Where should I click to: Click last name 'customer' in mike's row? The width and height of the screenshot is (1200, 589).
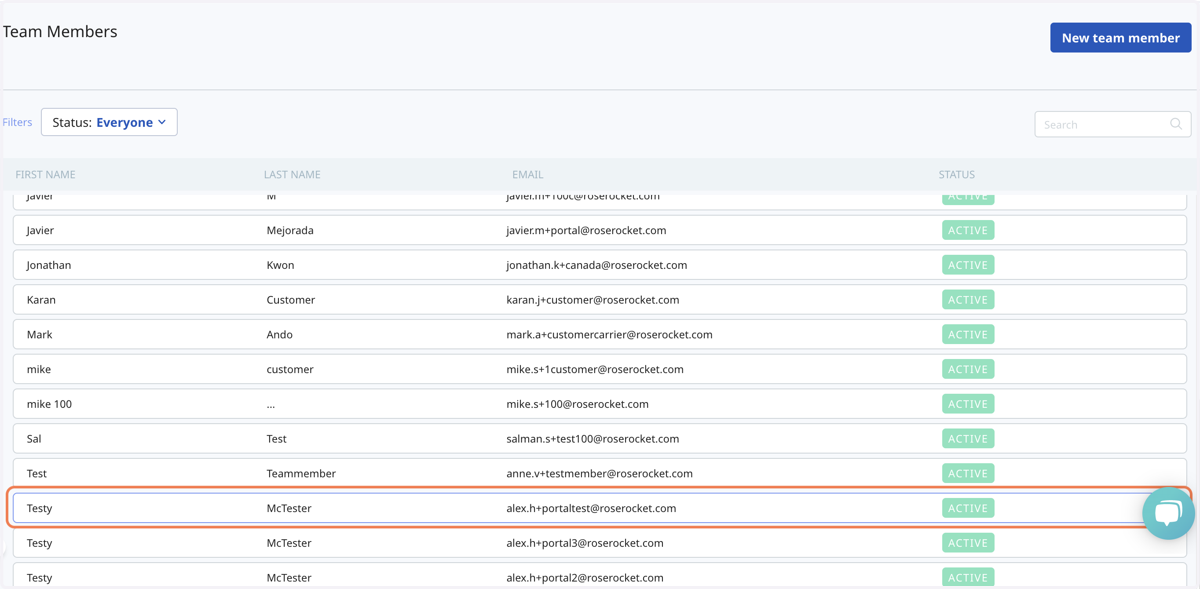point(290,369)
